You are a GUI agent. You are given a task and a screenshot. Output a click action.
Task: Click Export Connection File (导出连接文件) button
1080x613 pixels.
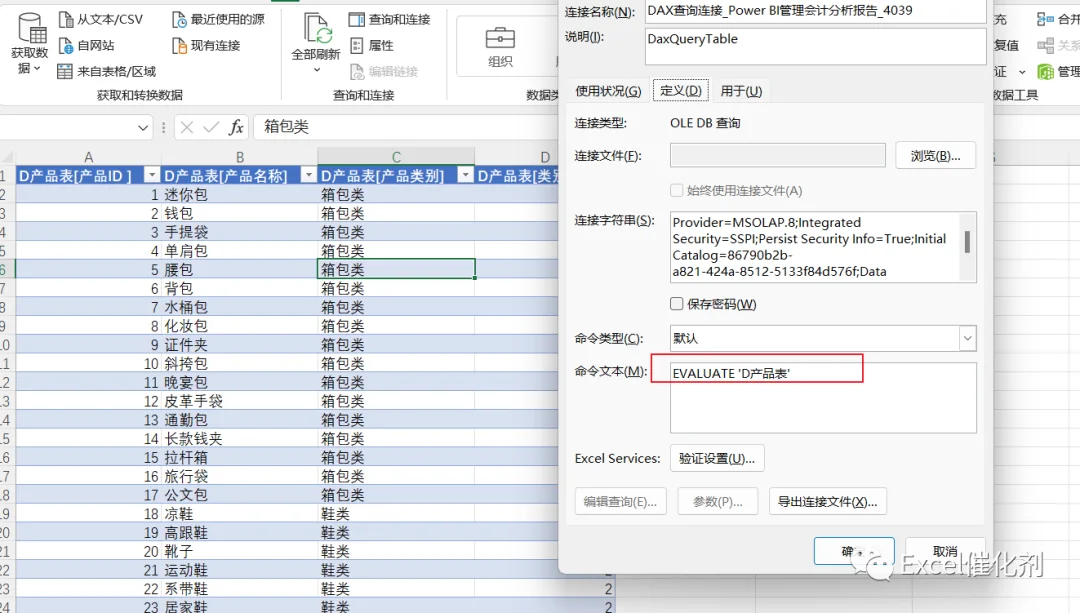827,501
